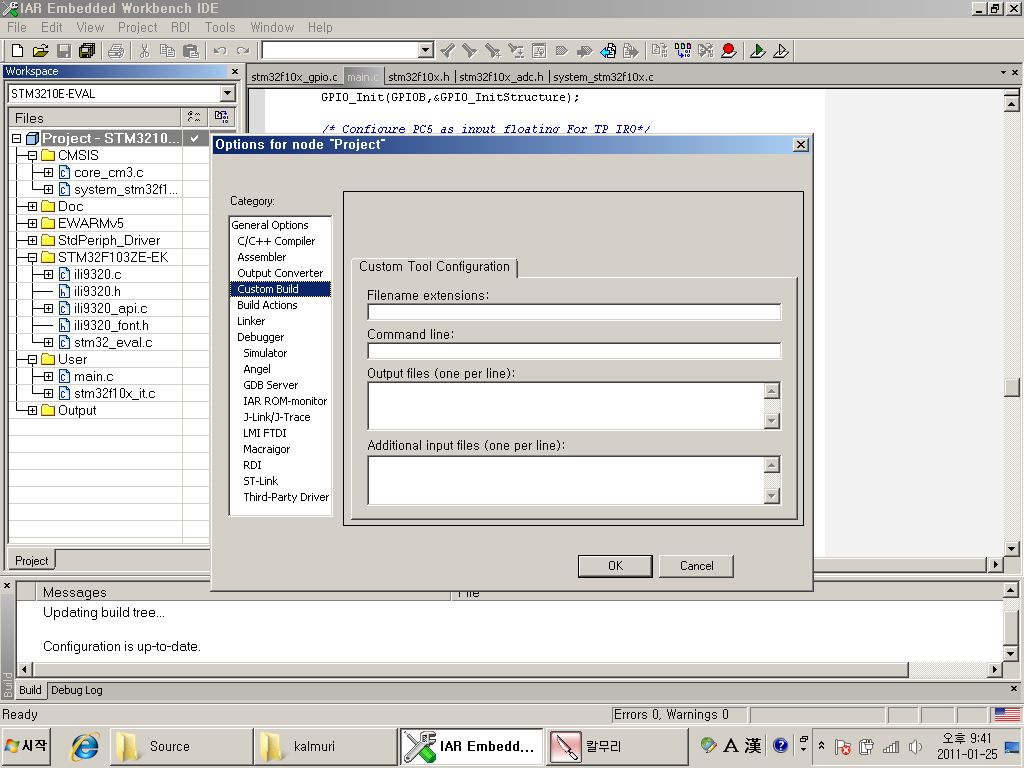Click the Go To line icon
Screen dimensions: 1024x768
(539, 51)
